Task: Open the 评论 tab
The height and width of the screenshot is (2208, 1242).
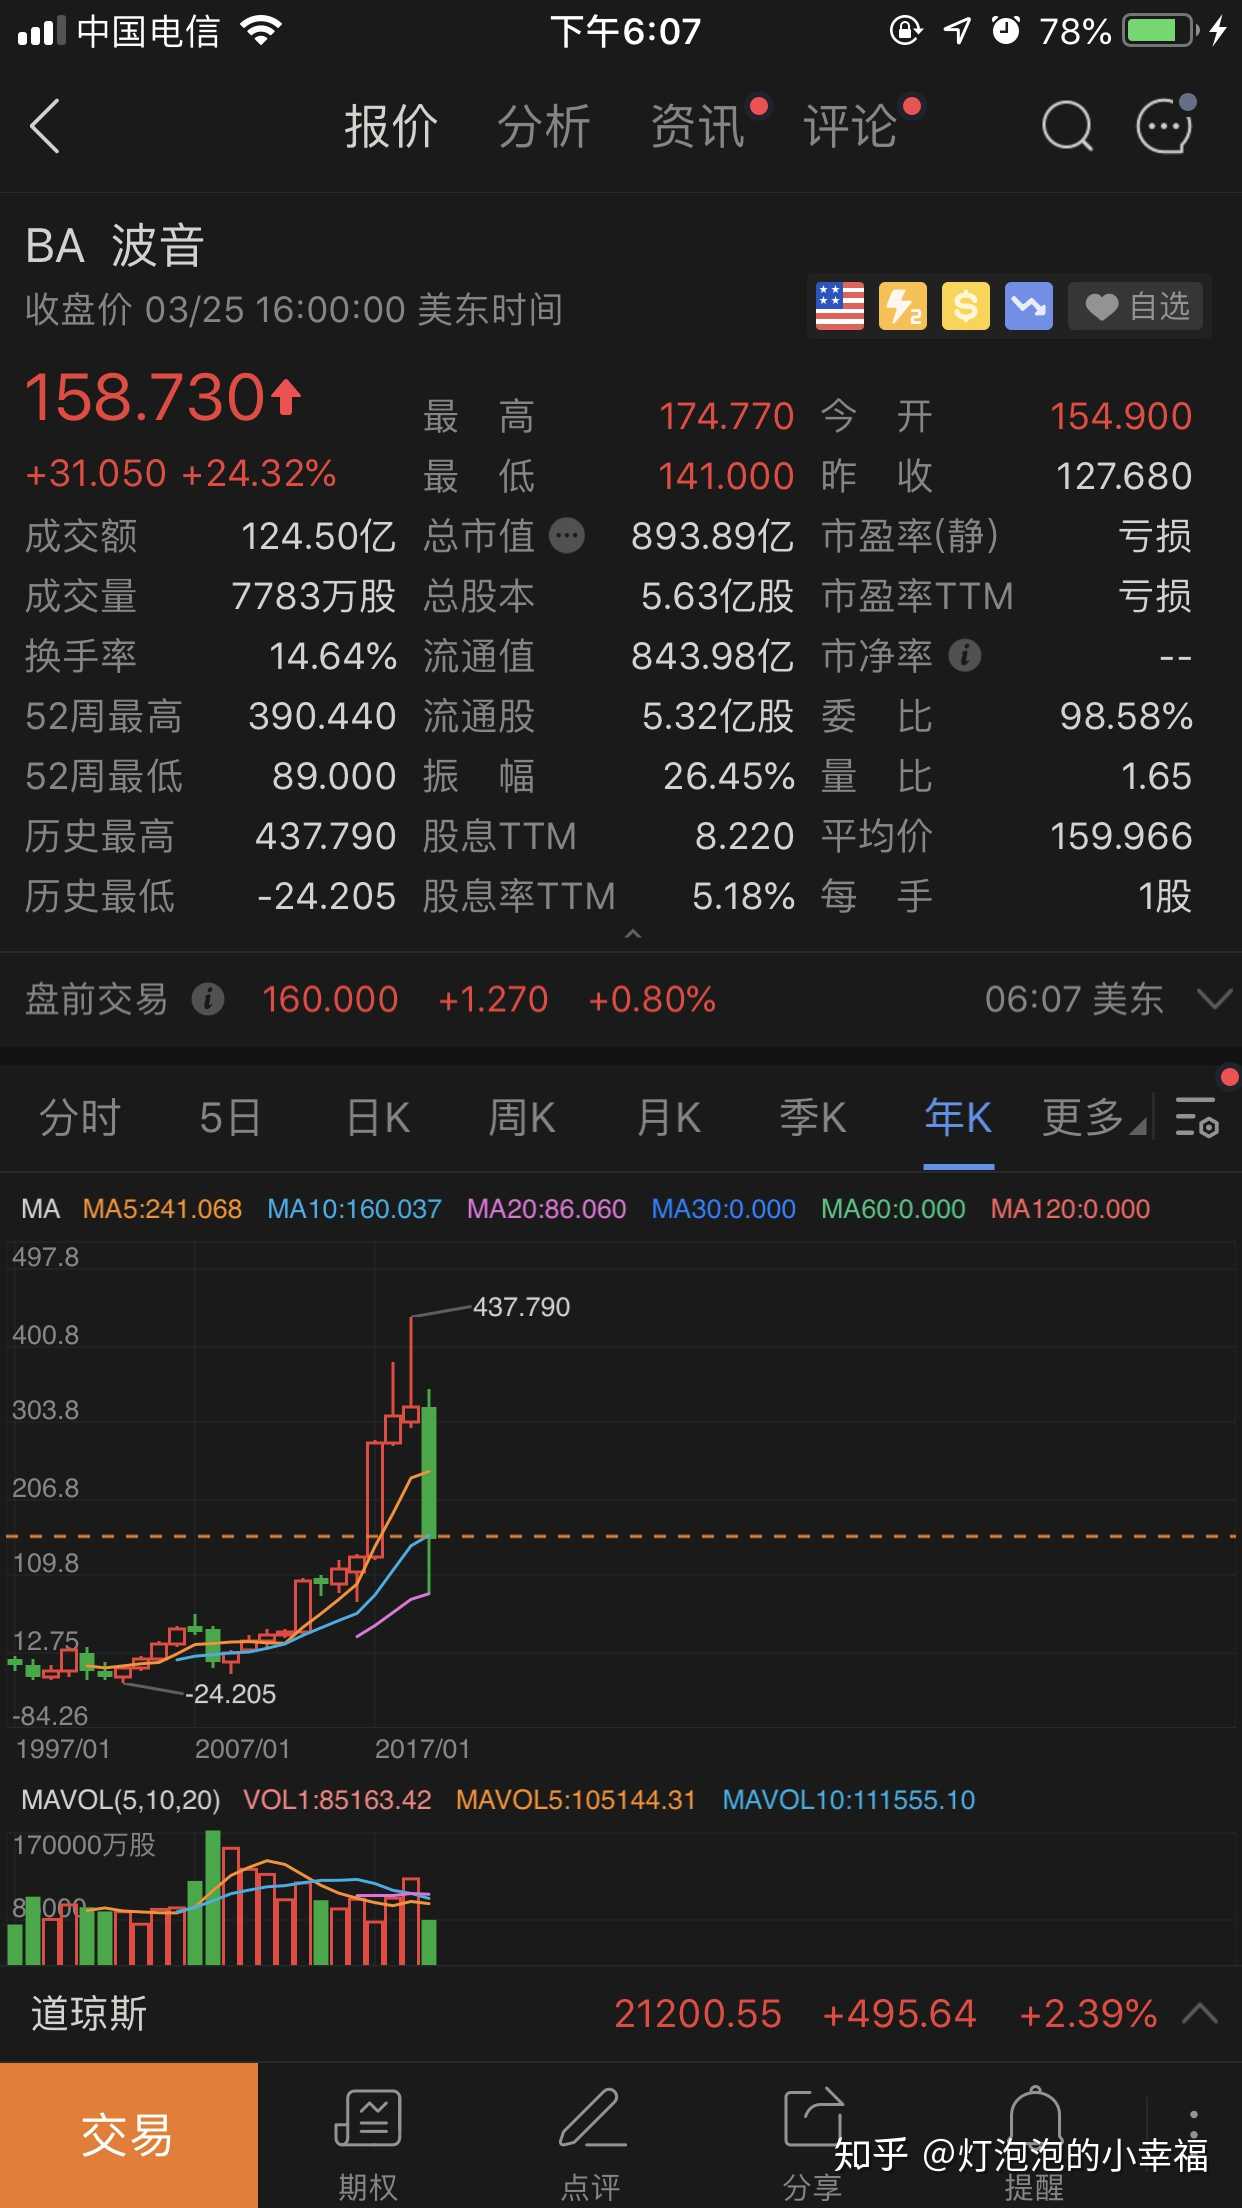Action: pyautogui.click(x=850, y=127)
